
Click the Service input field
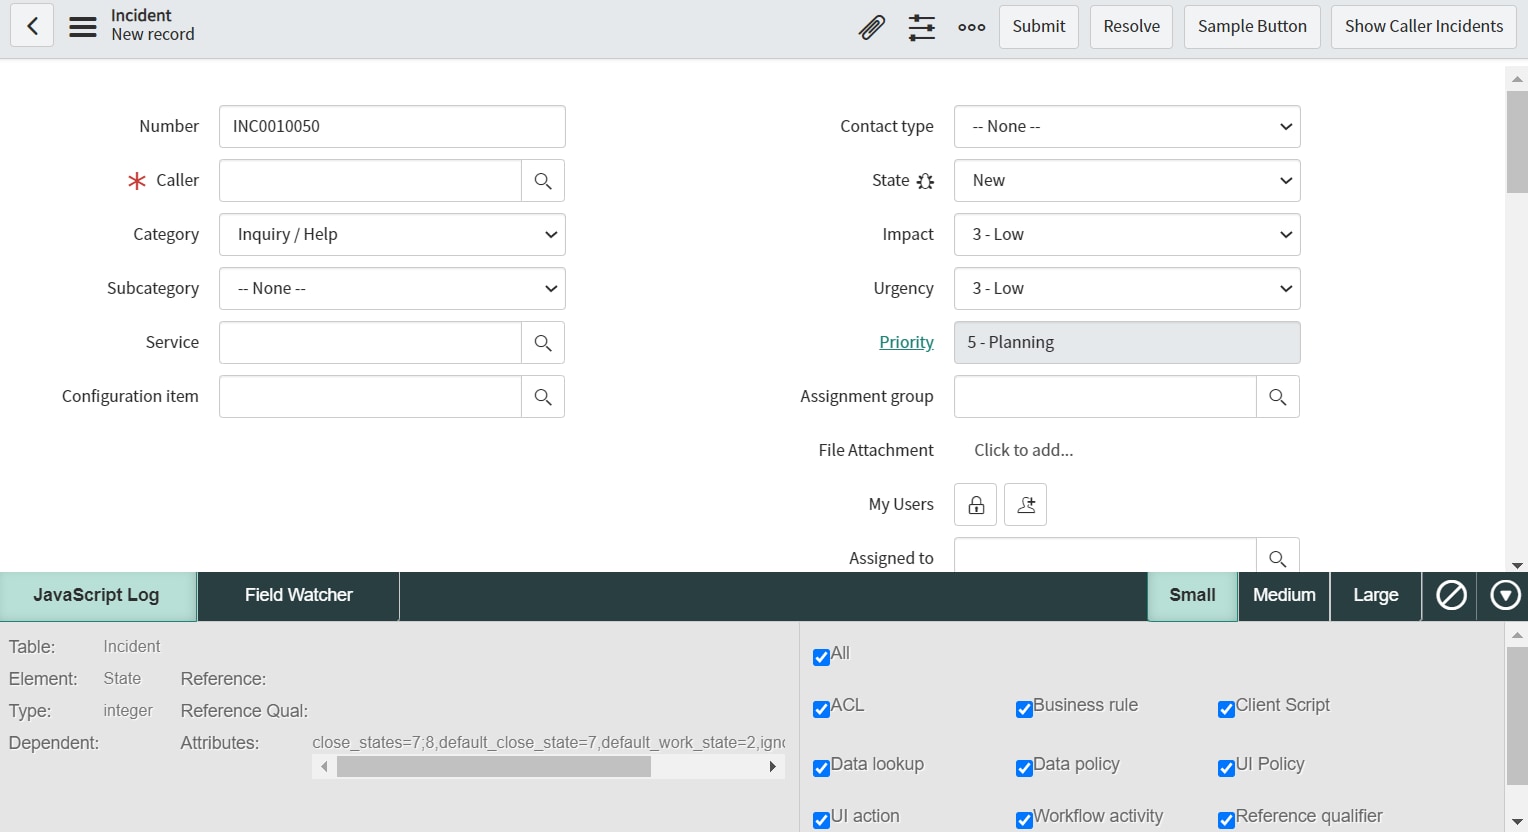370,343
